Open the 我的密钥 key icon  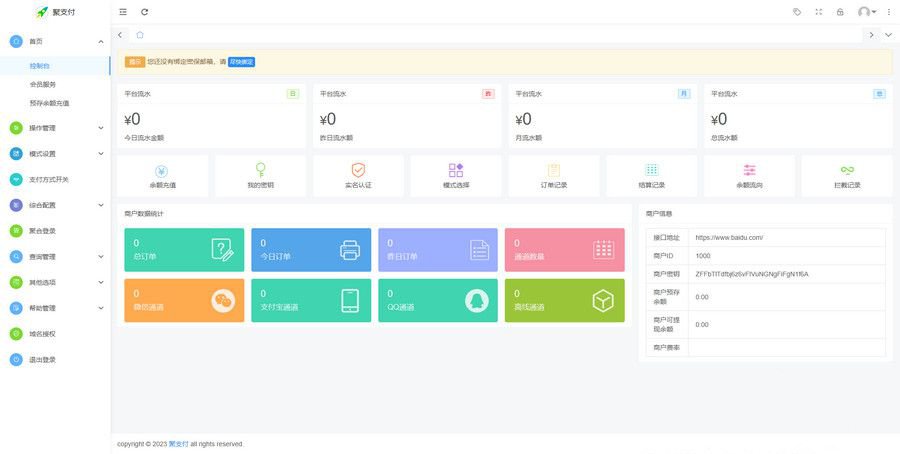tap(260, 171)
